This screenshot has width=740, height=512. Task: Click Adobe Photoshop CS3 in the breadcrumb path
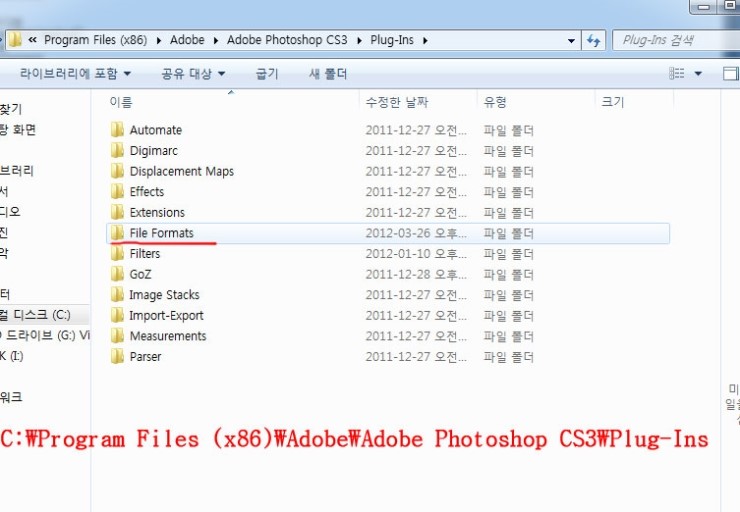tap(287, 41)
